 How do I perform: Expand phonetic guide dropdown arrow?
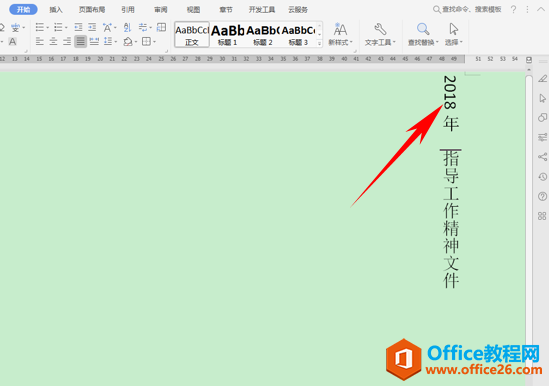[x=23, y=28]
